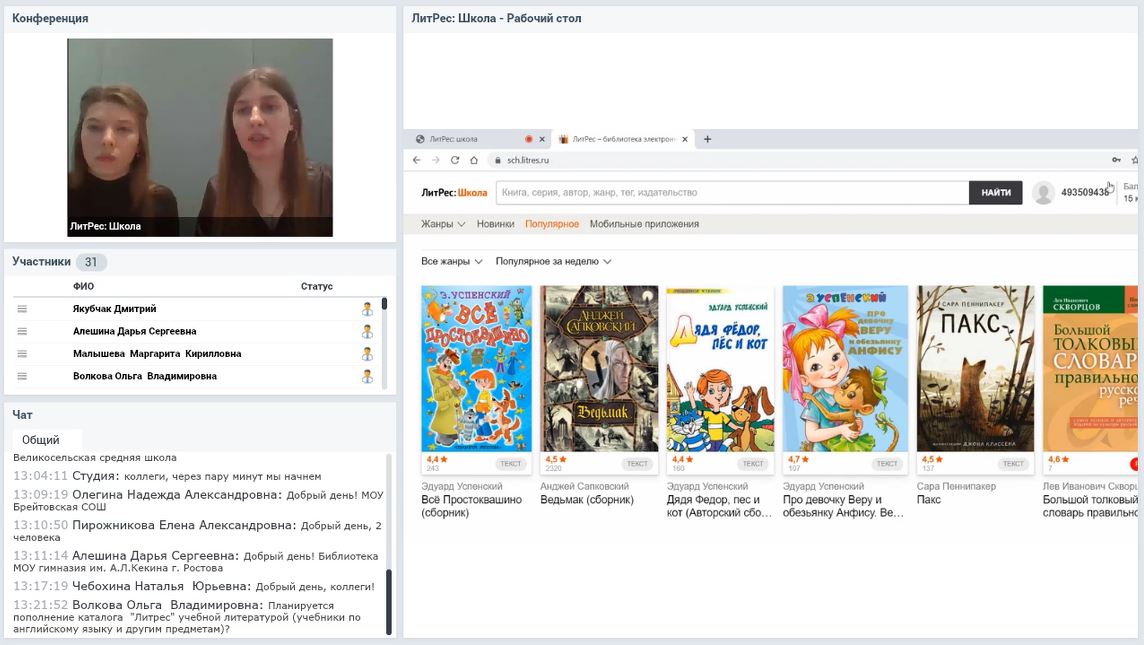This screenshot has width=1144, height=645.
Task: Open 'Мобильные приложения' menu item
Action: coord(644,224)
